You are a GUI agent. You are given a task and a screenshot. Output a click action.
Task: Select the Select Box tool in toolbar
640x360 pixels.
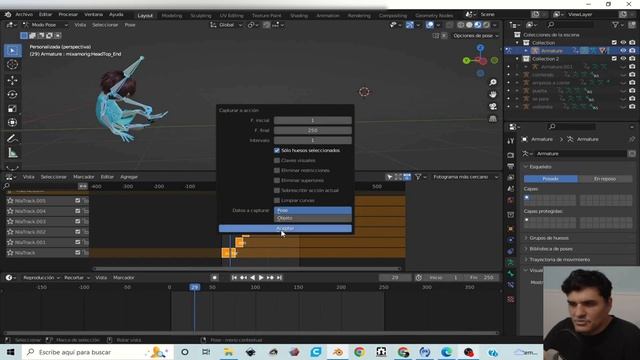12,50
